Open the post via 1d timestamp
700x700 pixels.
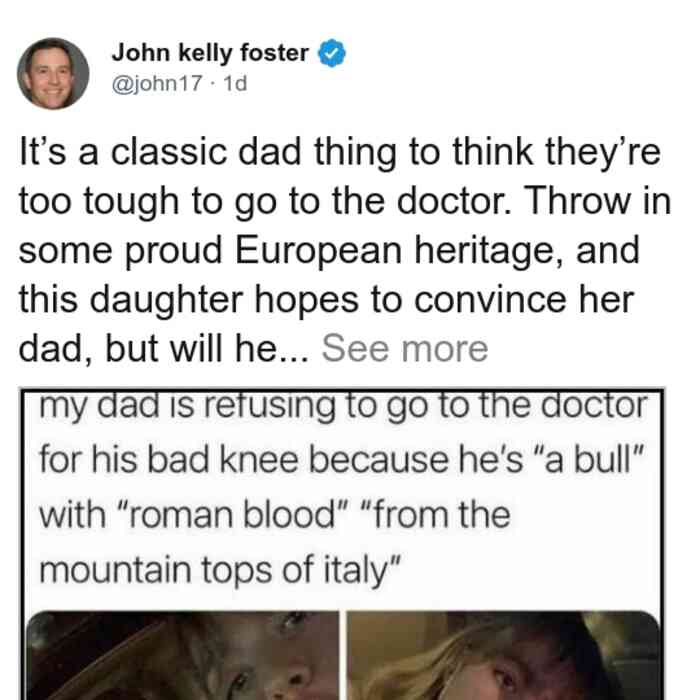coord(235,84)
